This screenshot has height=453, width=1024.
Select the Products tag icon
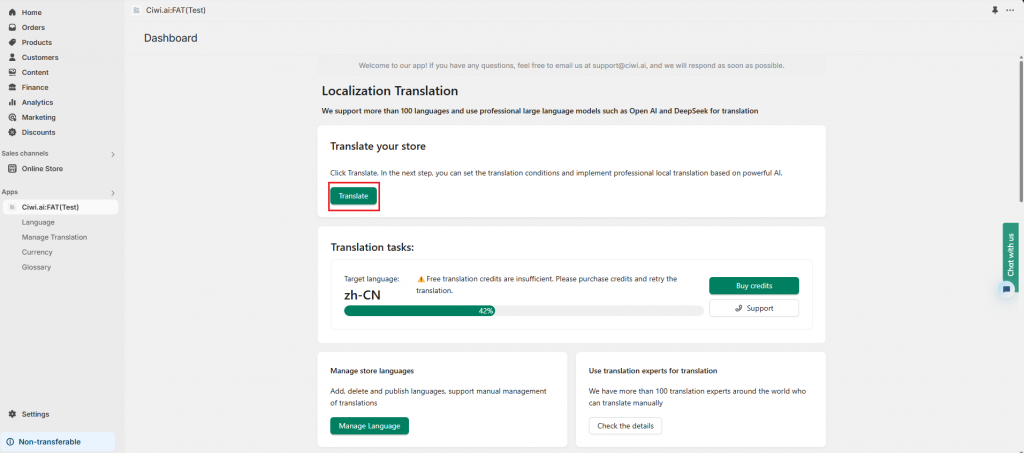point(12,42)
